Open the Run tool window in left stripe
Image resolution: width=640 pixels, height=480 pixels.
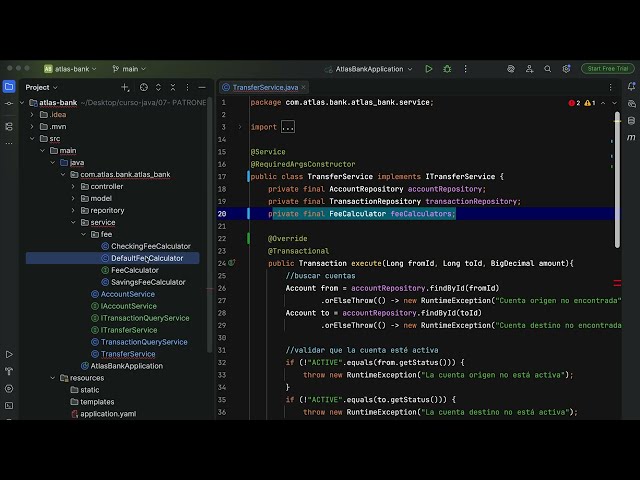click(9, 354)
